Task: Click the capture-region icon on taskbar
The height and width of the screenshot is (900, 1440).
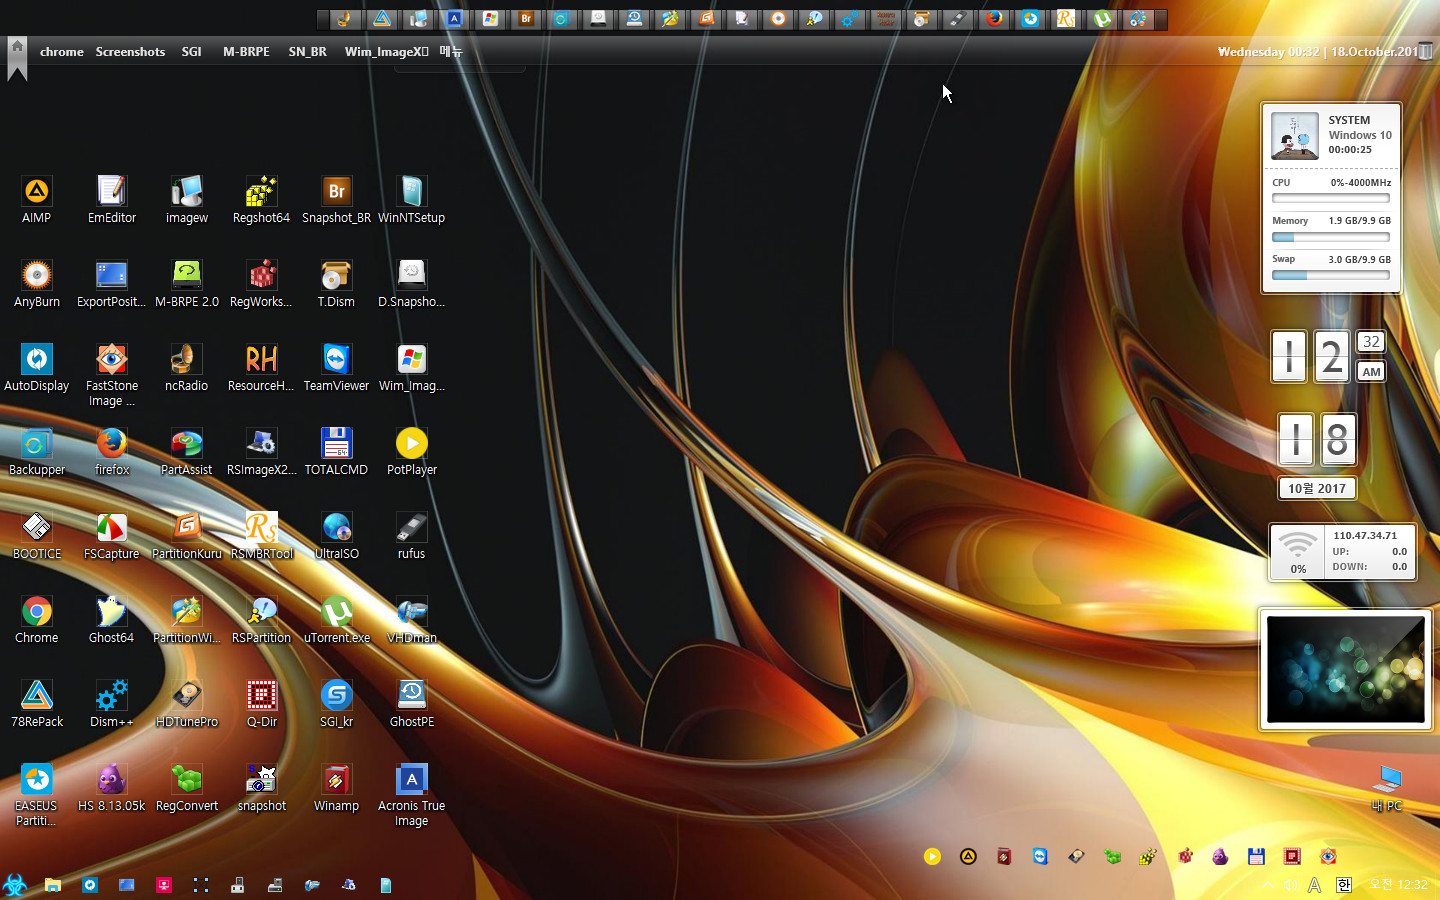Action: coord(200,885)
